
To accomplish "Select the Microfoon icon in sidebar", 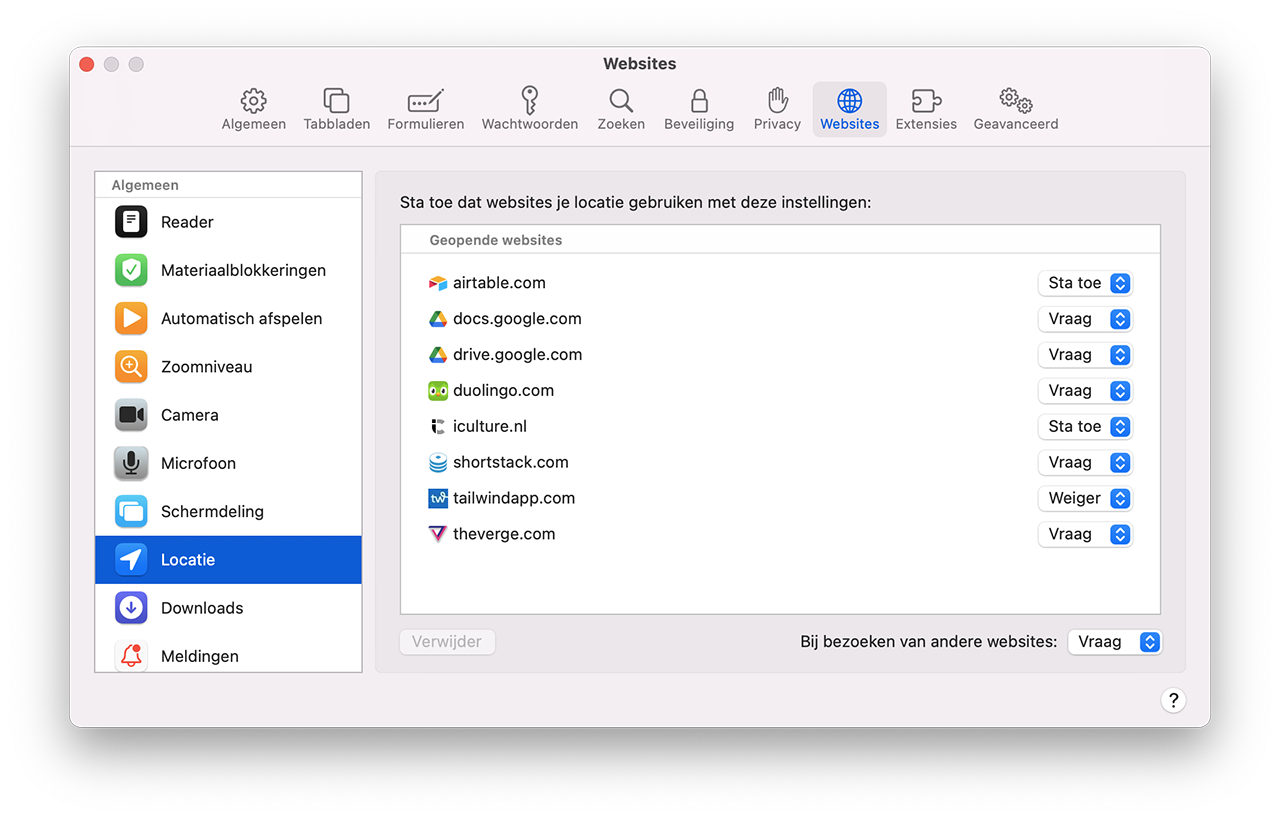I will pos(131,463).
